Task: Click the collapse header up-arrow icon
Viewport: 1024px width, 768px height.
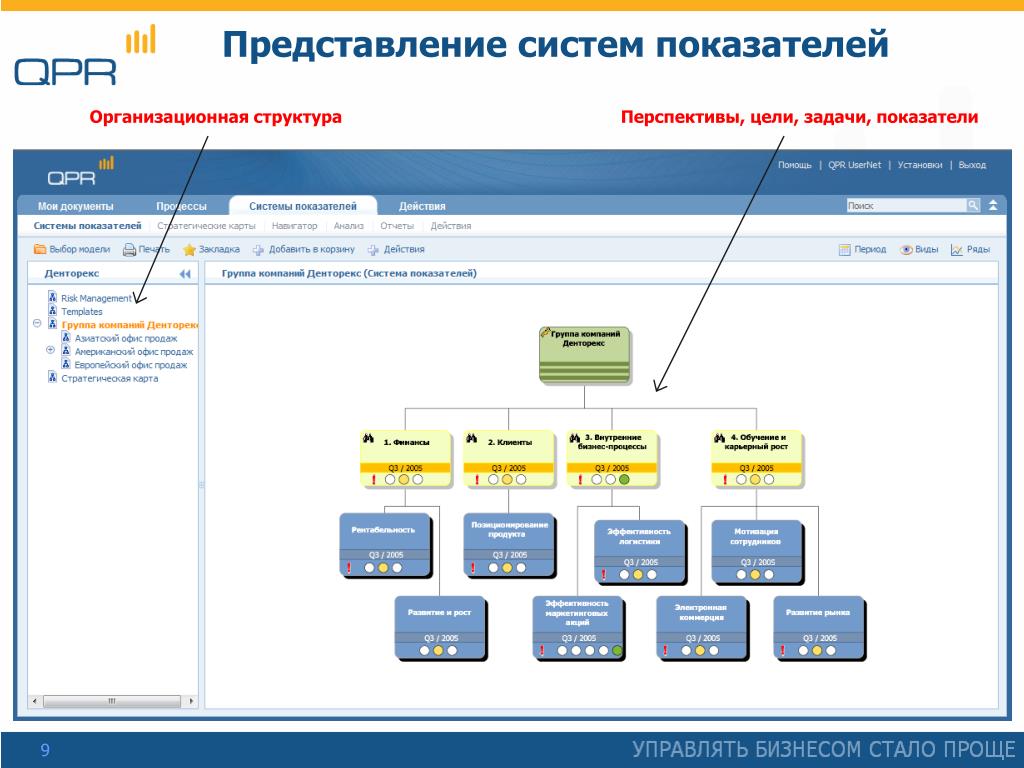Action: 993,205
